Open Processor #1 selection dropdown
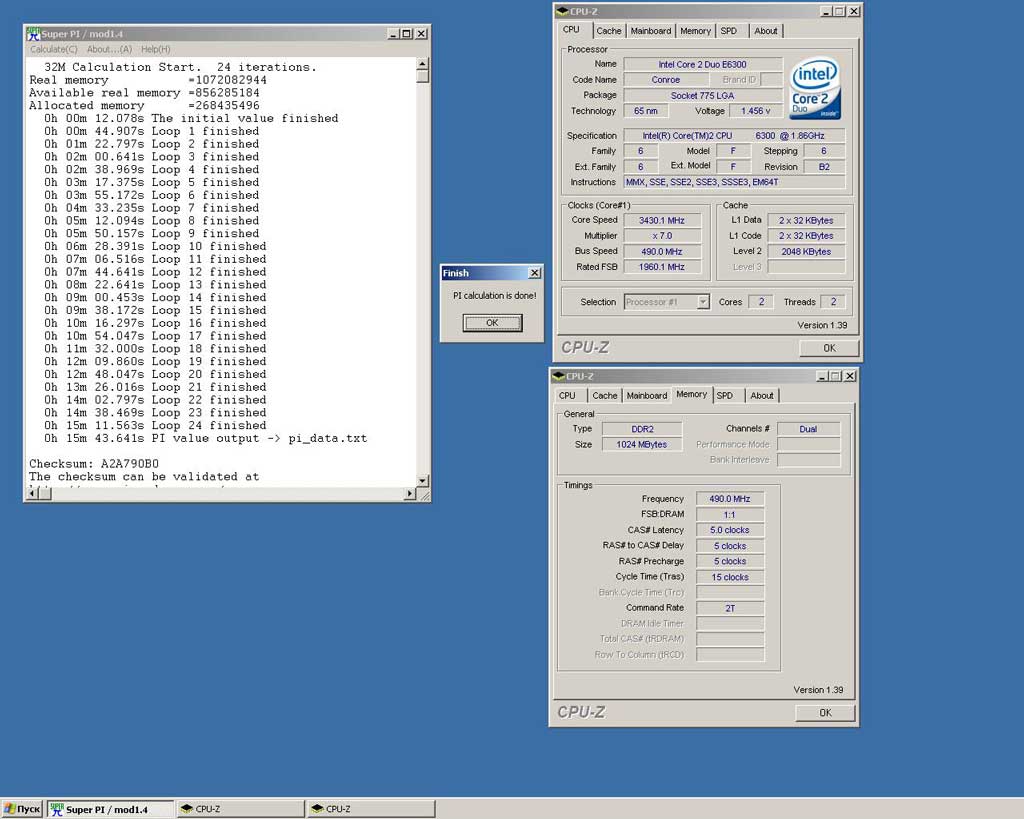The image size is (1024, 819). [x=703, y=302]
